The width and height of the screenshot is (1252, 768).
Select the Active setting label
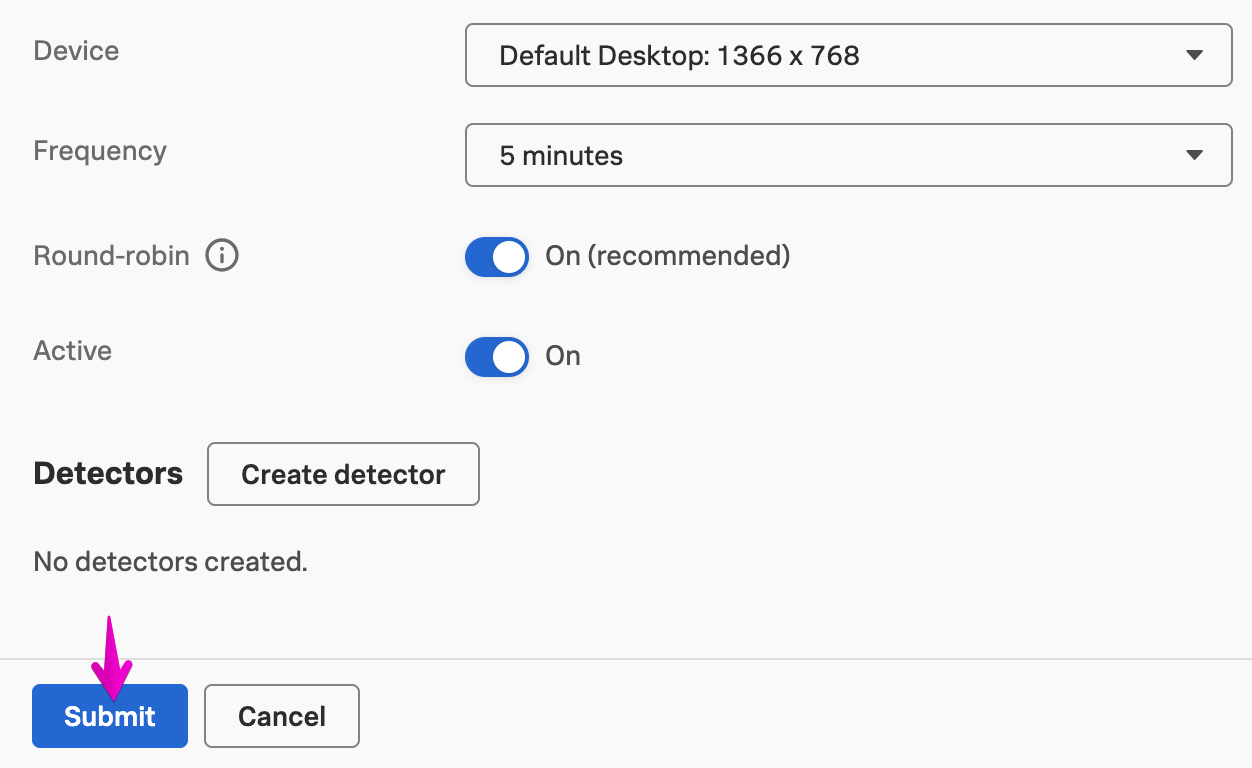tap(72, 350)
